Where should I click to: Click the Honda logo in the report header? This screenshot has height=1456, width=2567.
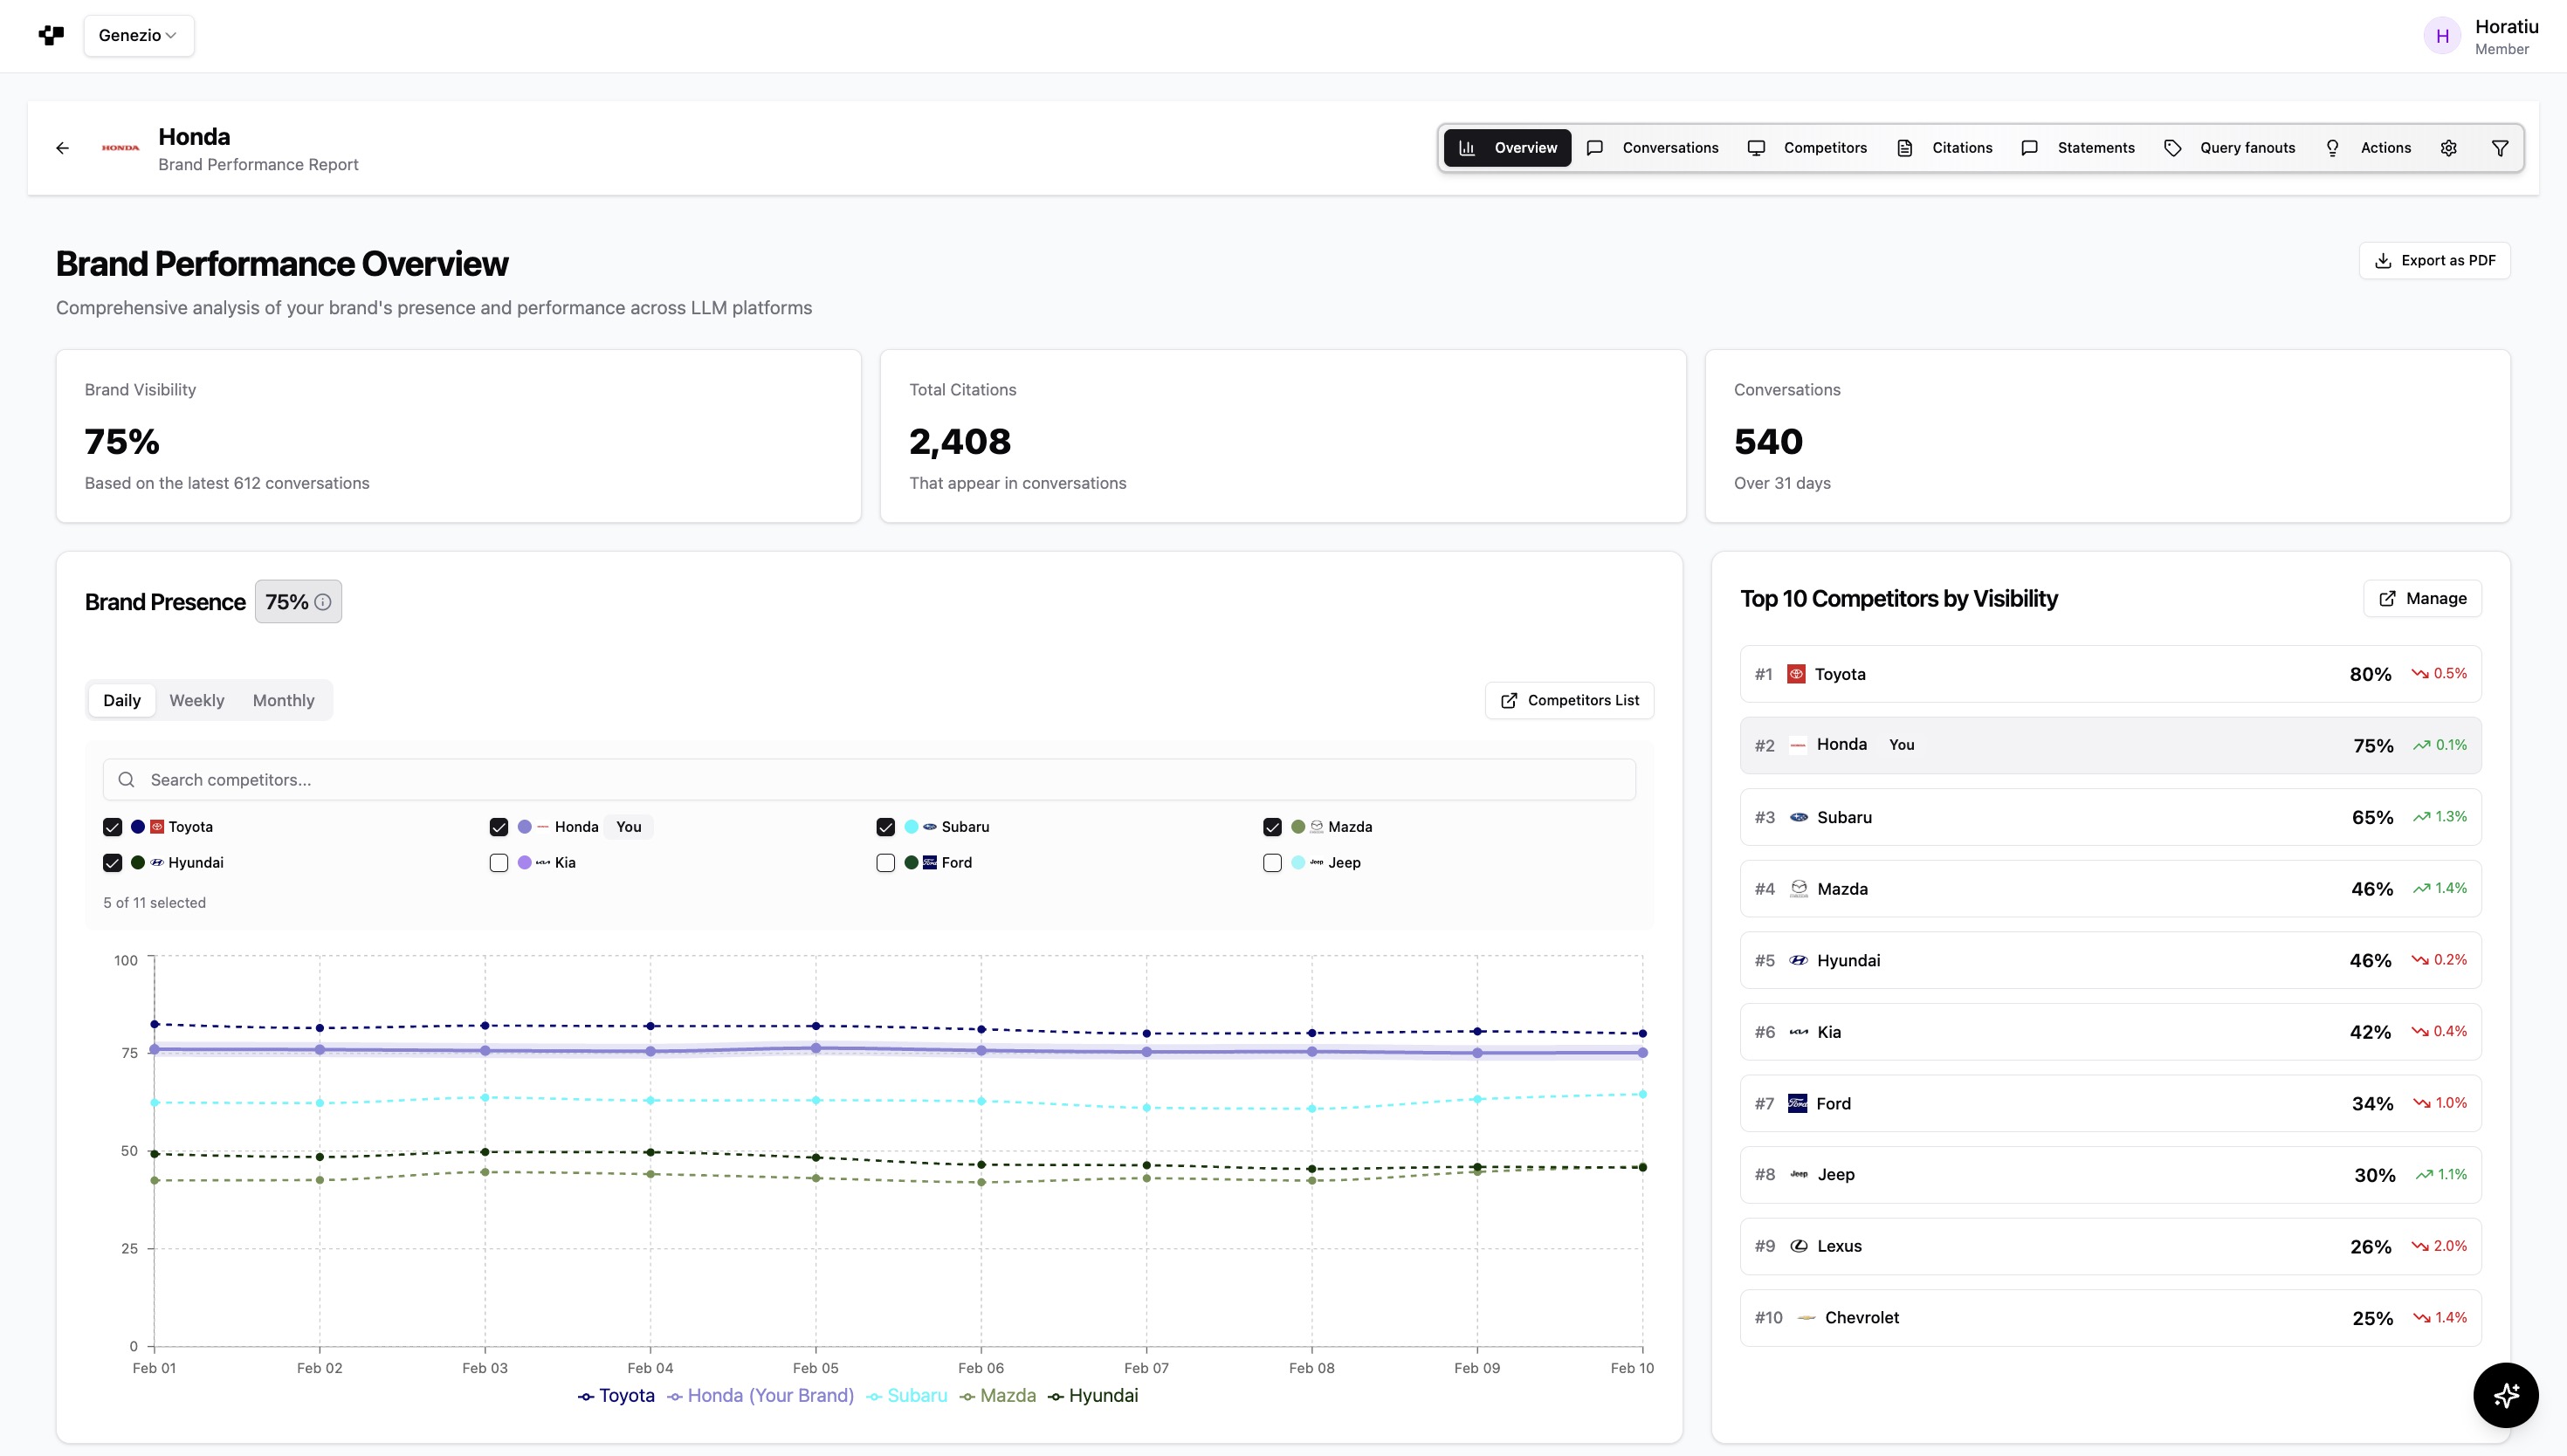(120, 148)
